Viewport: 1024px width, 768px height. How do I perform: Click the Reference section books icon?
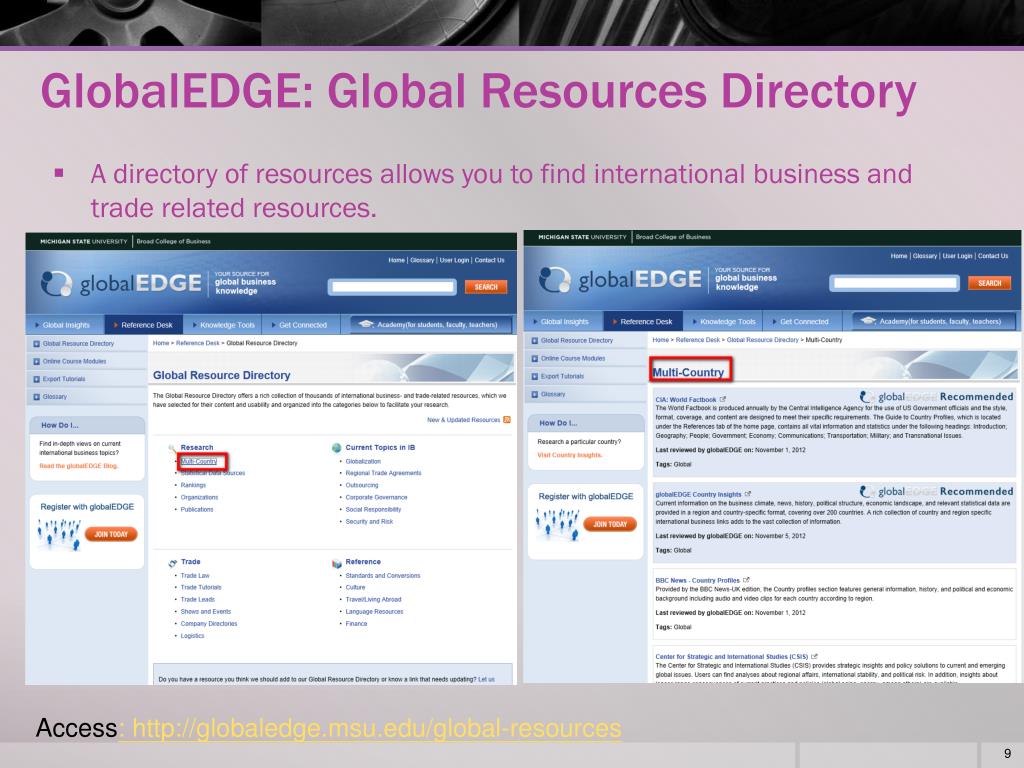point(337,563)
